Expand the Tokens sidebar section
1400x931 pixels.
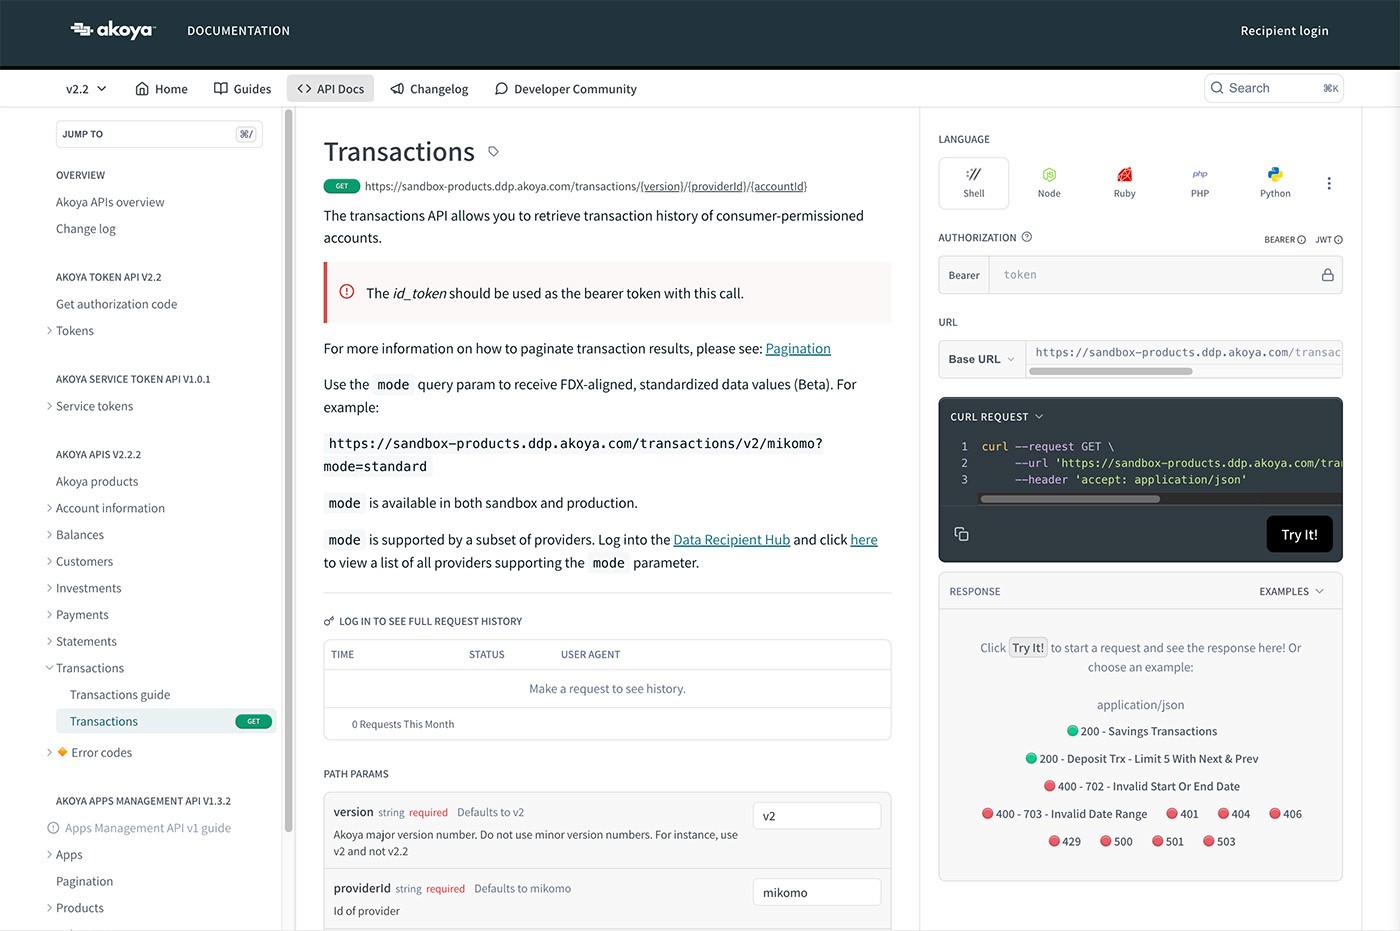pos(50,331)
